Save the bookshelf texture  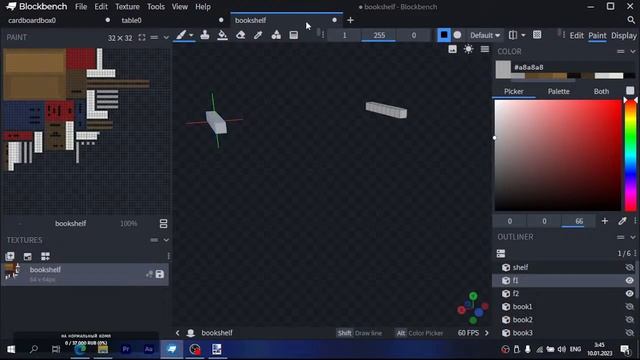click(x=160, y=274)
